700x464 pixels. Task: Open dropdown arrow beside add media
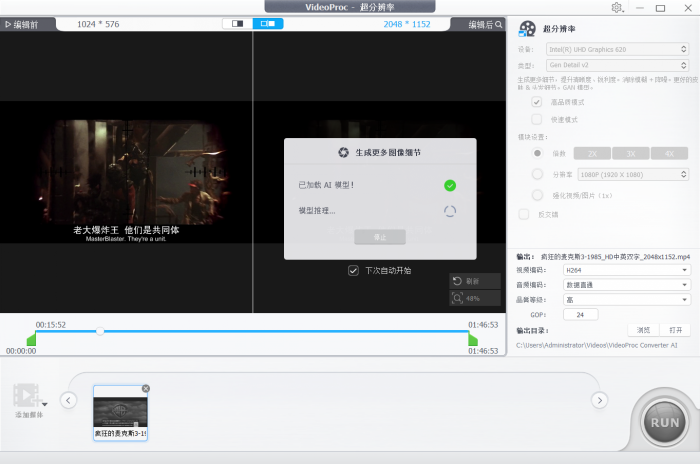[45, 405]
